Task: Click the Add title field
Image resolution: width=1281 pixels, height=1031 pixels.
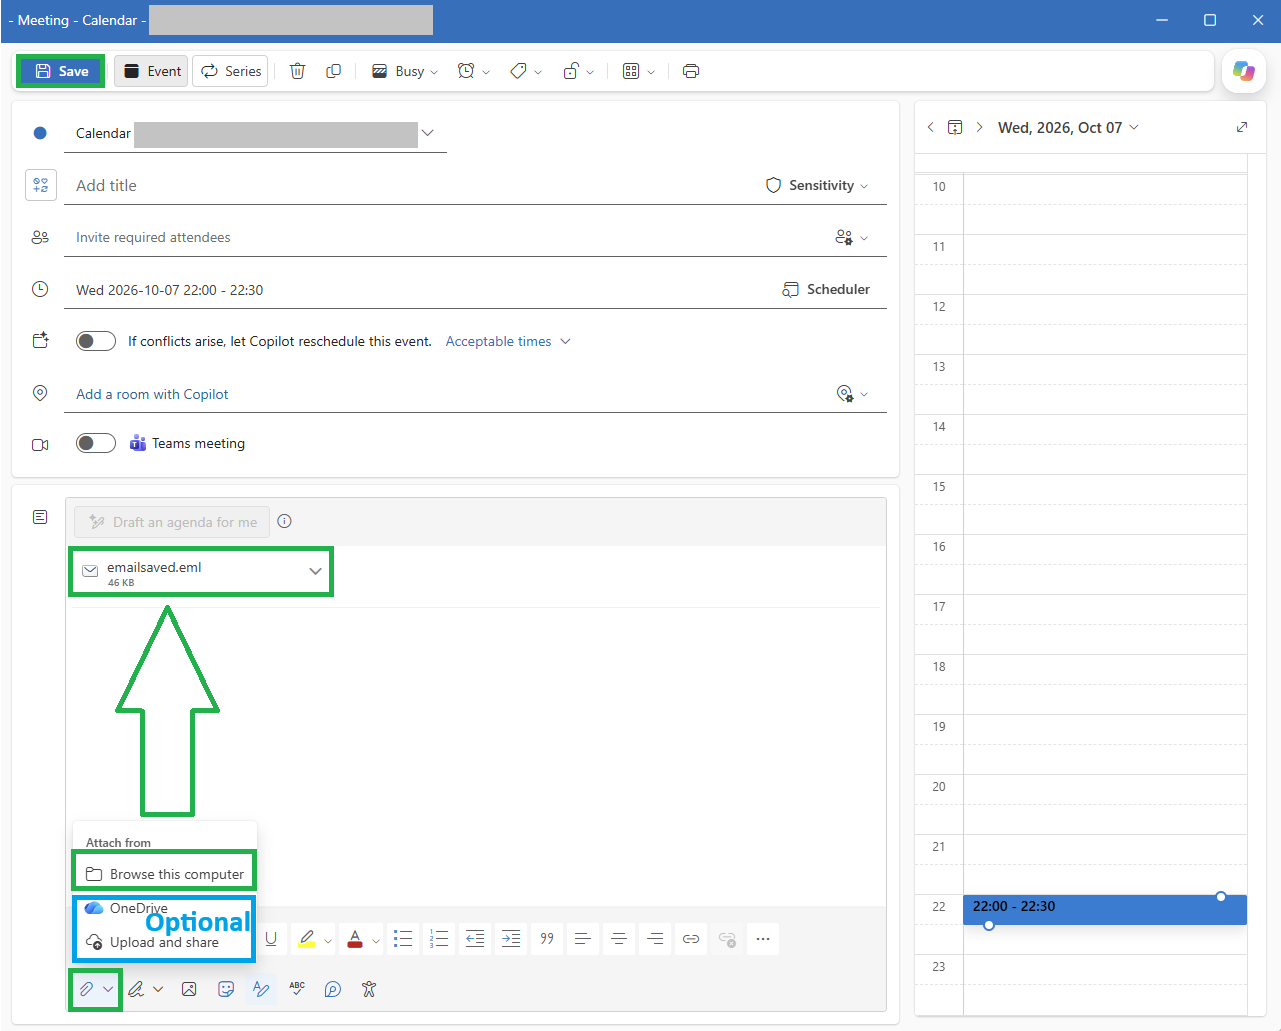Action: (x=410, y=185)
